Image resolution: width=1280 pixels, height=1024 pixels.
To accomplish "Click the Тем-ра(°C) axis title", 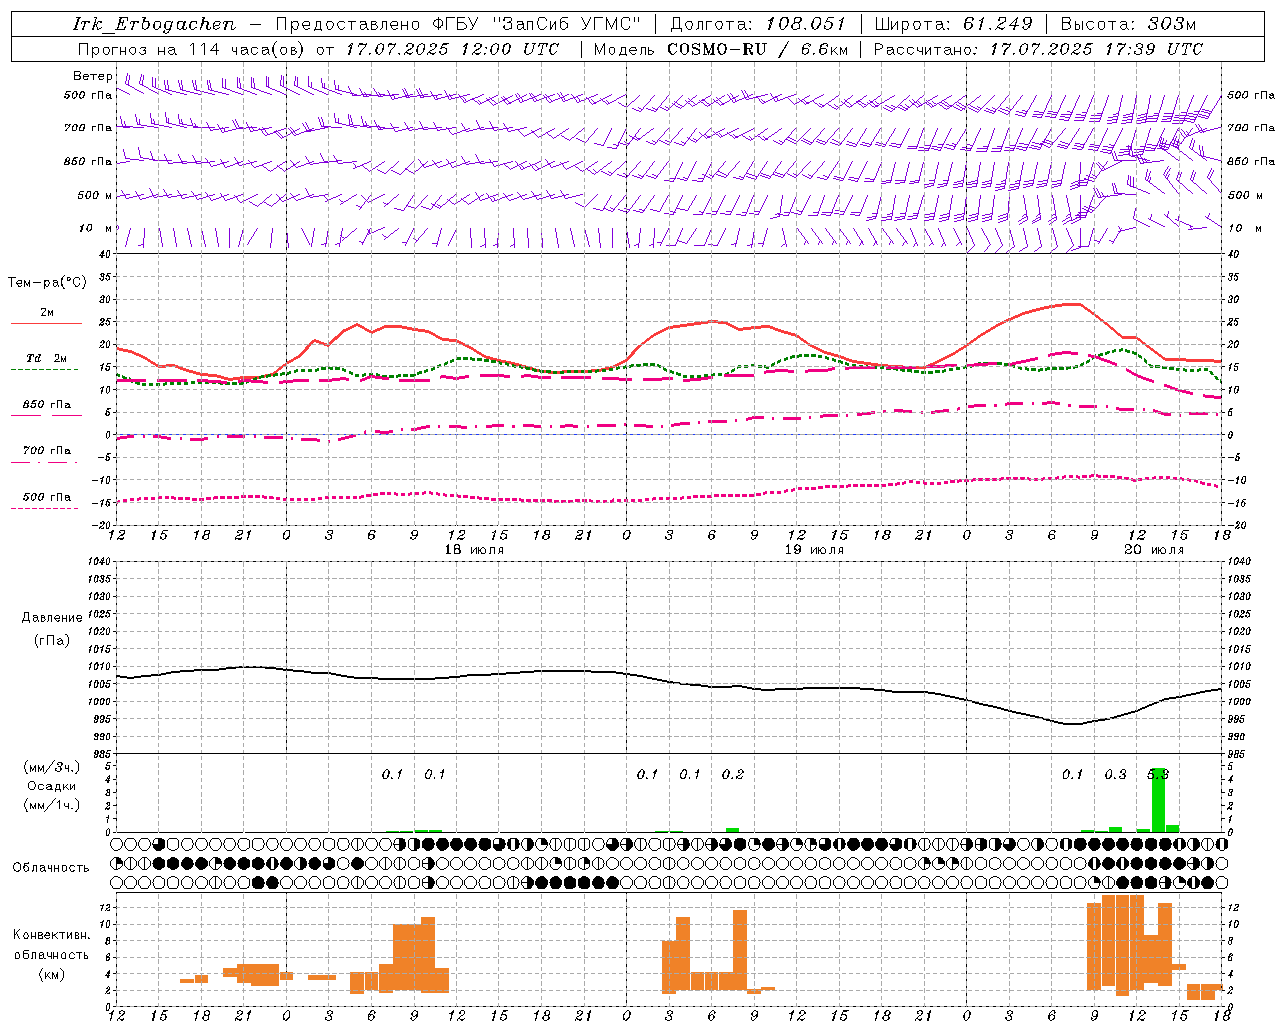I will tap(47, 283).
